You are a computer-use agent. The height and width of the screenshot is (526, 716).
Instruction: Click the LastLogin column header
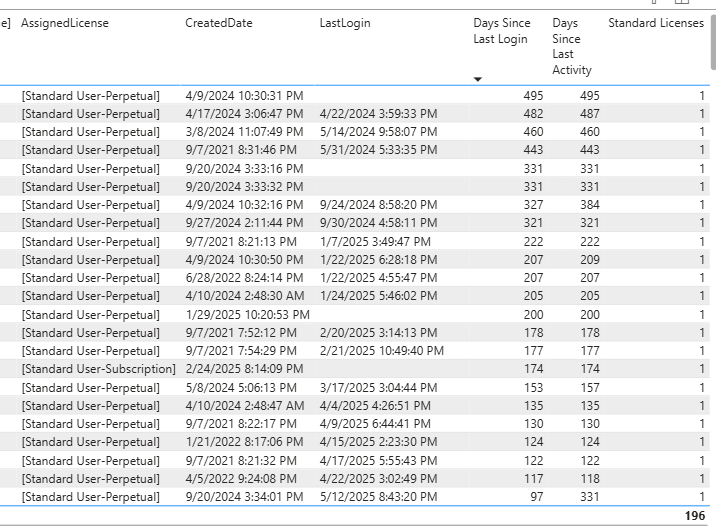click(344, 23)
